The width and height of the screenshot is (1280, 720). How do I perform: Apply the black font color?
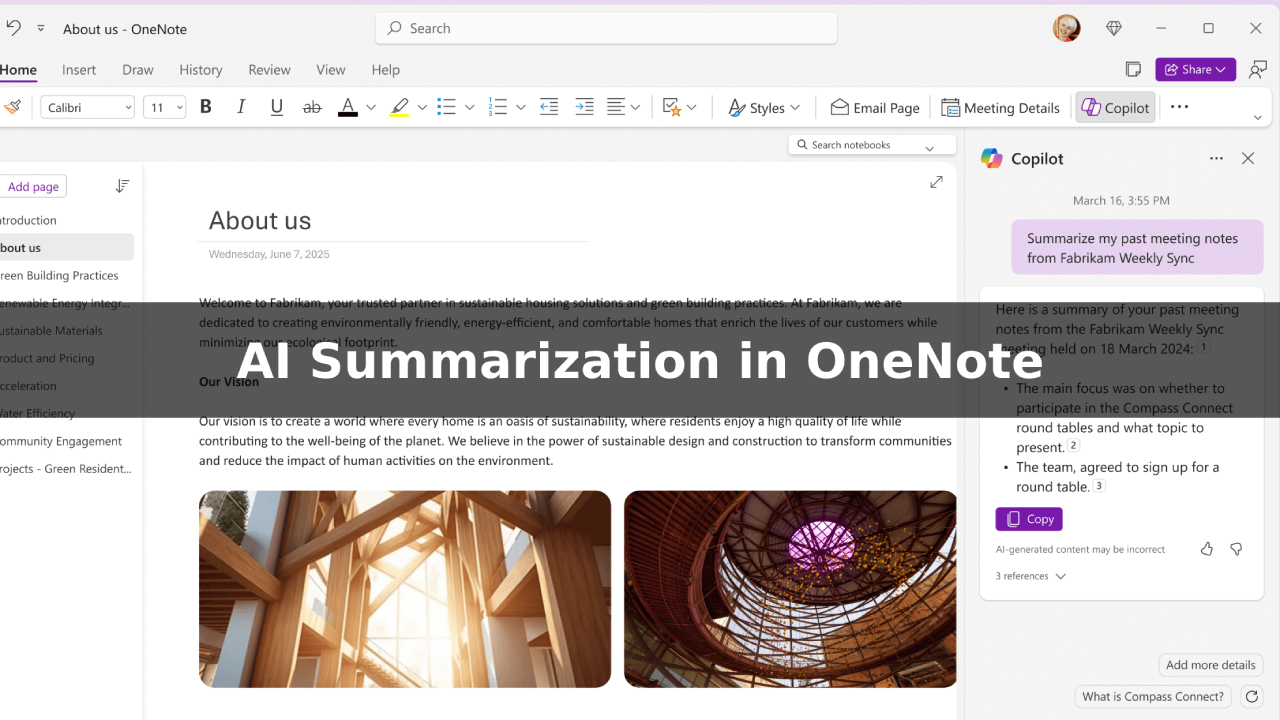[x=348, y=107]
